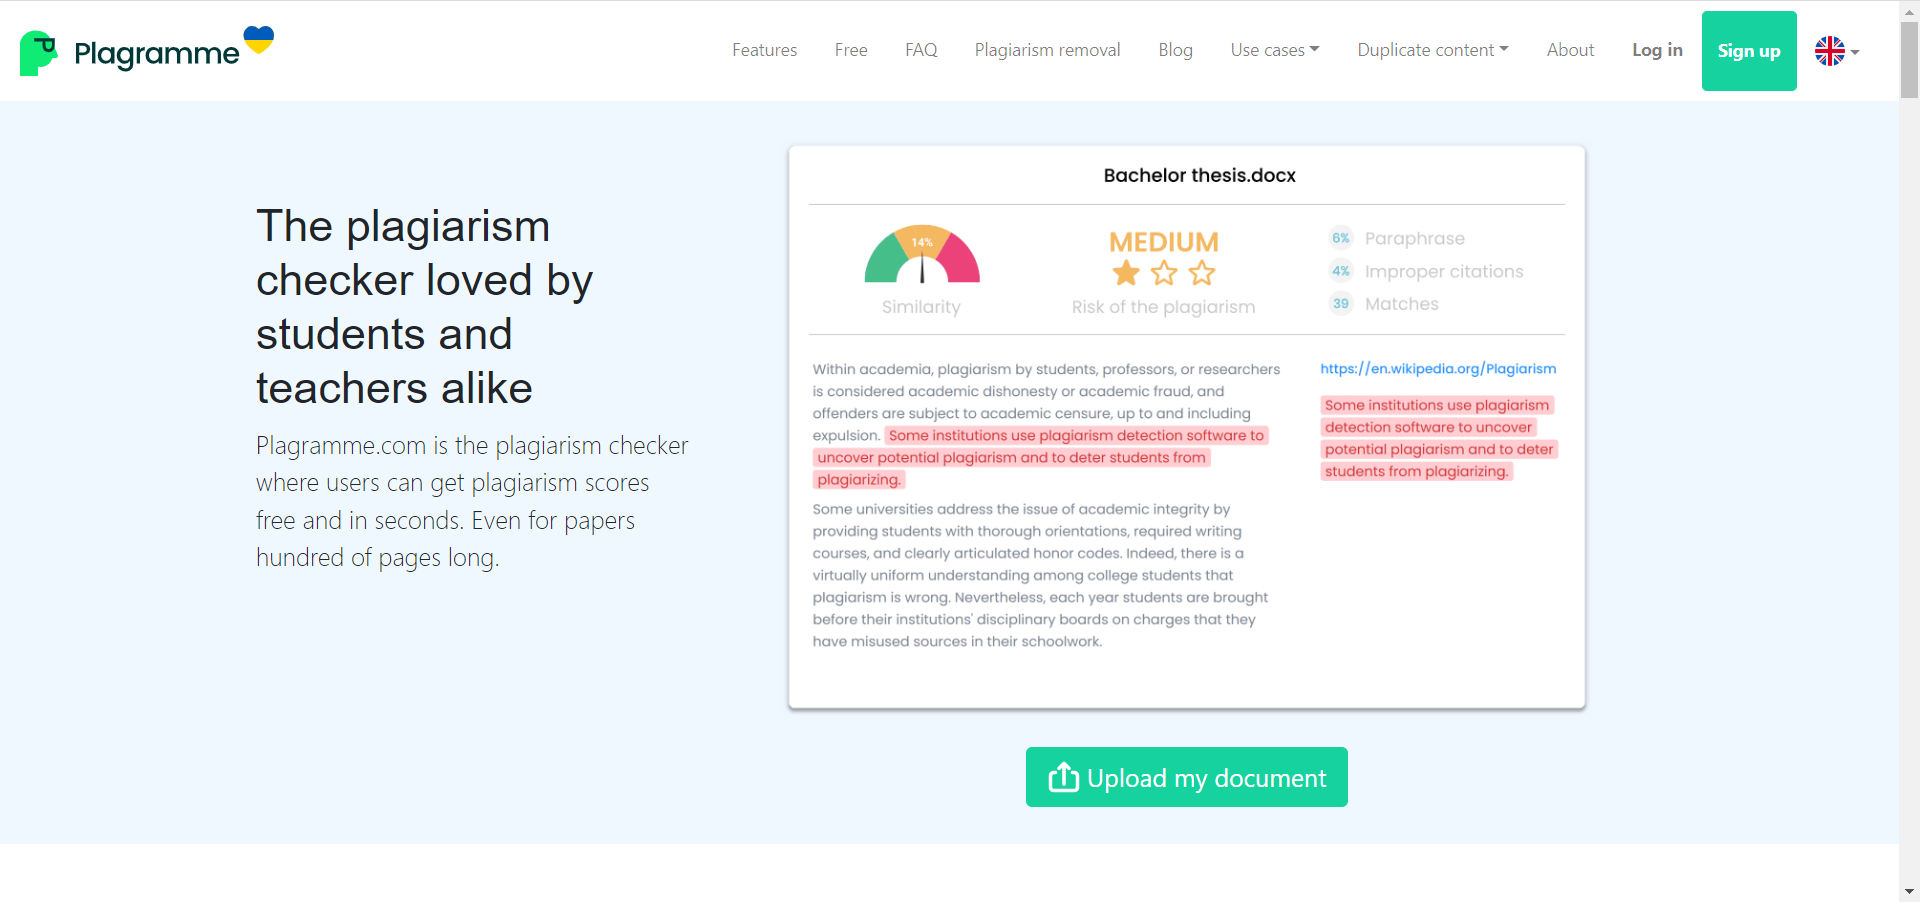
Task: Open the en.wikipedia.org/Plagiarism source link
Action: coord(1438,369)
